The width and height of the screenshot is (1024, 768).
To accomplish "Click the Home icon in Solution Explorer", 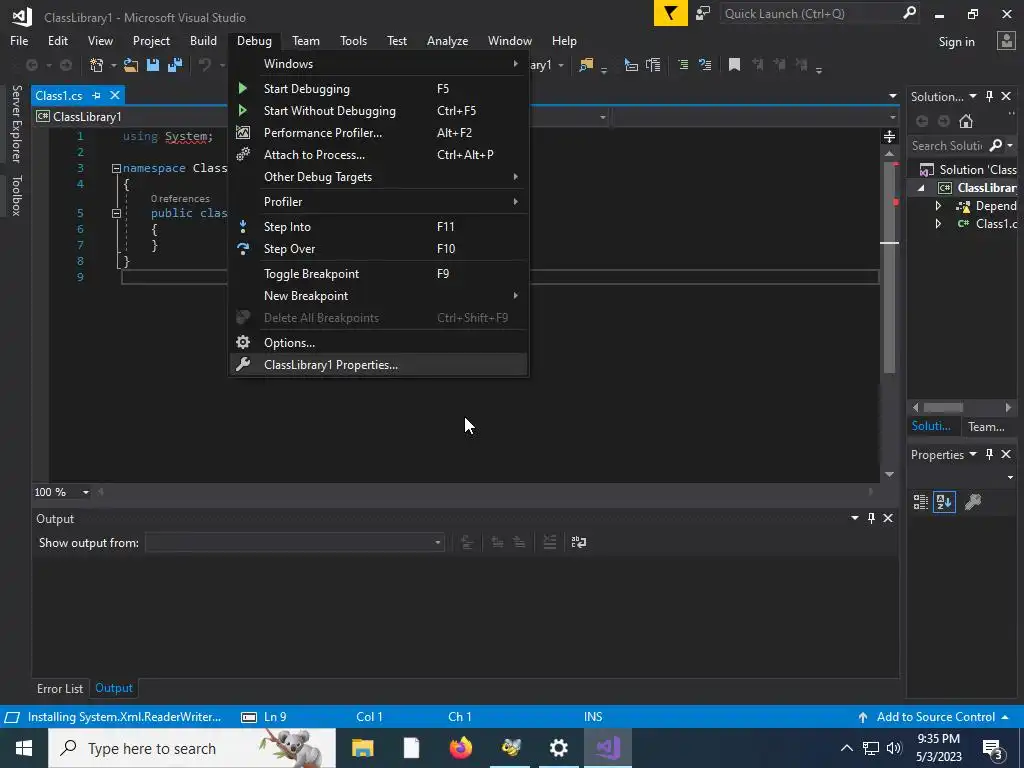I will pos(966,121).
